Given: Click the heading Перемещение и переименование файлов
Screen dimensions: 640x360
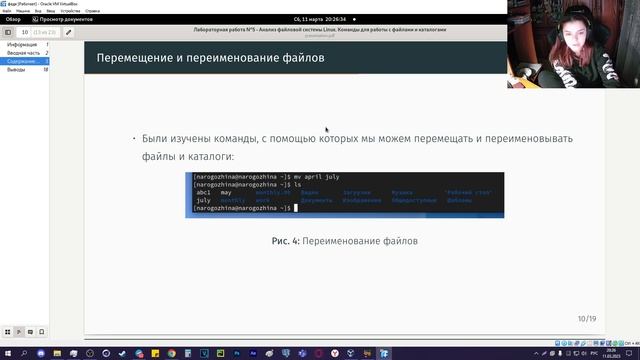Looking at the screenshot, I should pyautogui.click(x=210, y=58).
